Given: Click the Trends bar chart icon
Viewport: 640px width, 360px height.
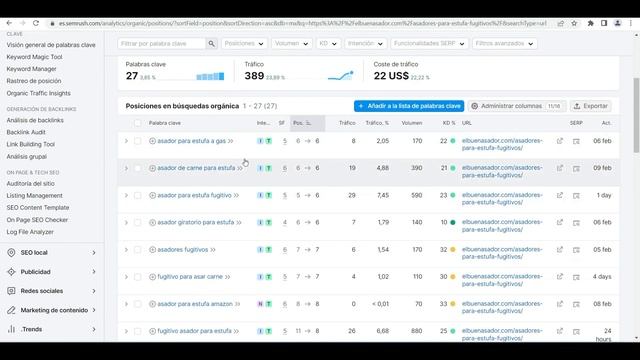Looking at the screenshot, I should point(11,329).
